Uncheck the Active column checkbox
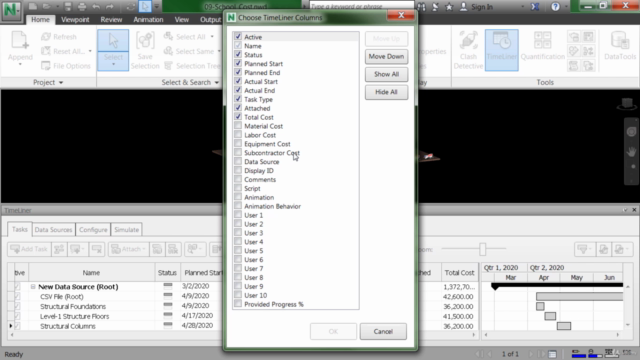640x360 pixels. pos(238,36)
